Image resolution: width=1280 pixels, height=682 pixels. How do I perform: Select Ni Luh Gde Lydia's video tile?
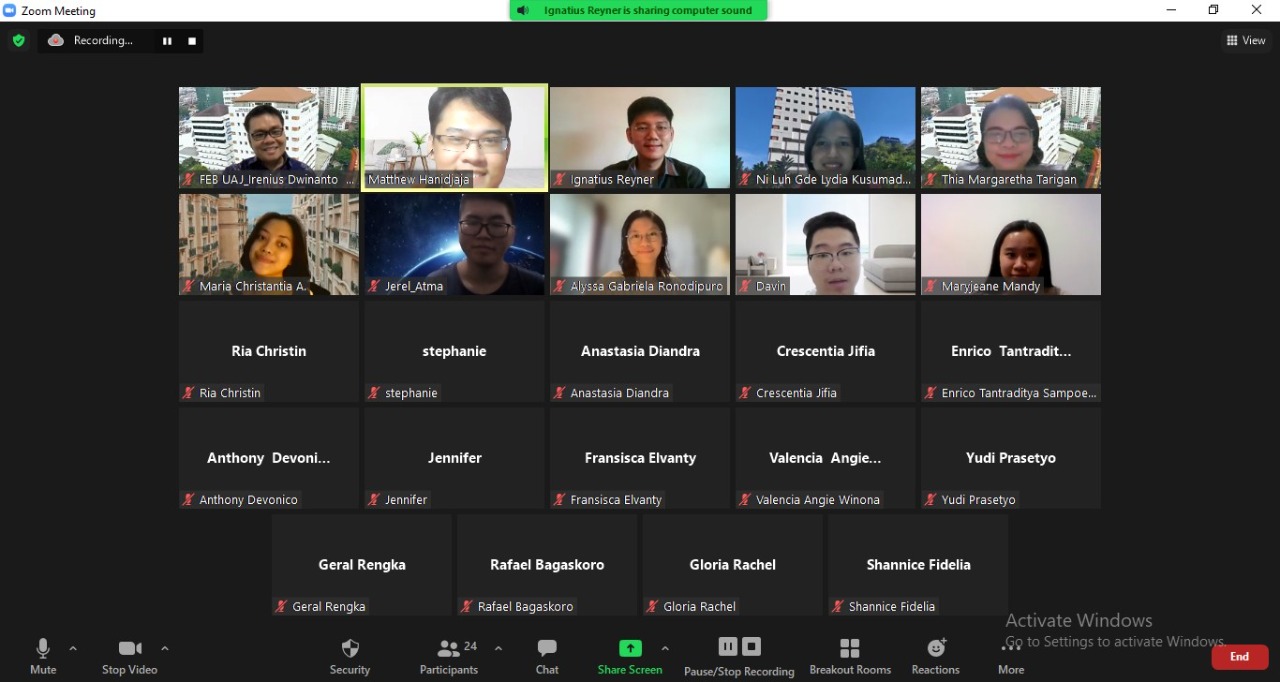tap(826, 138)
